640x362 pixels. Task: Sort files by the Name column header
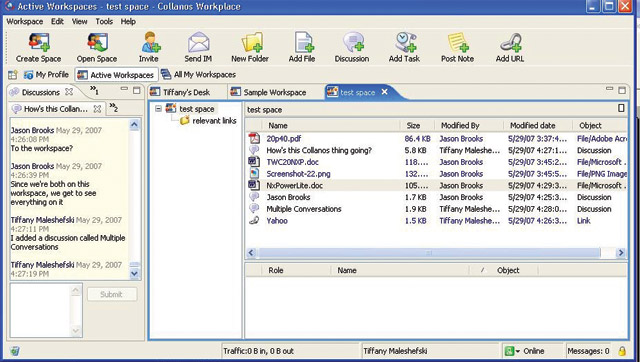[x=331, y=125]
